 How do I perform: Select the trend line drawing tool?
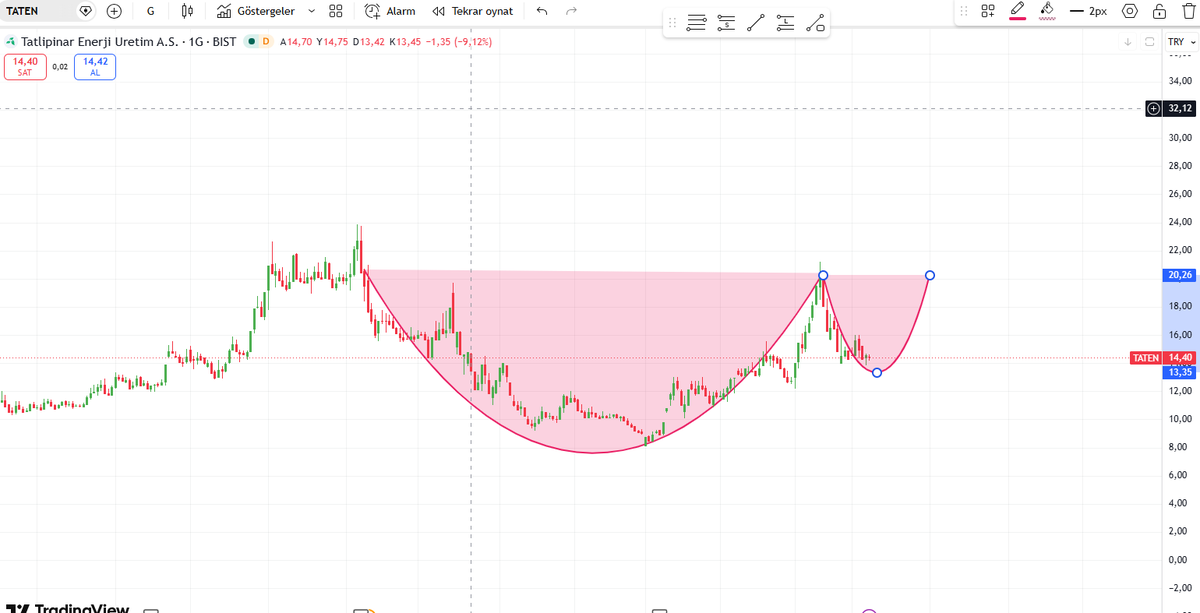(756, 22)
